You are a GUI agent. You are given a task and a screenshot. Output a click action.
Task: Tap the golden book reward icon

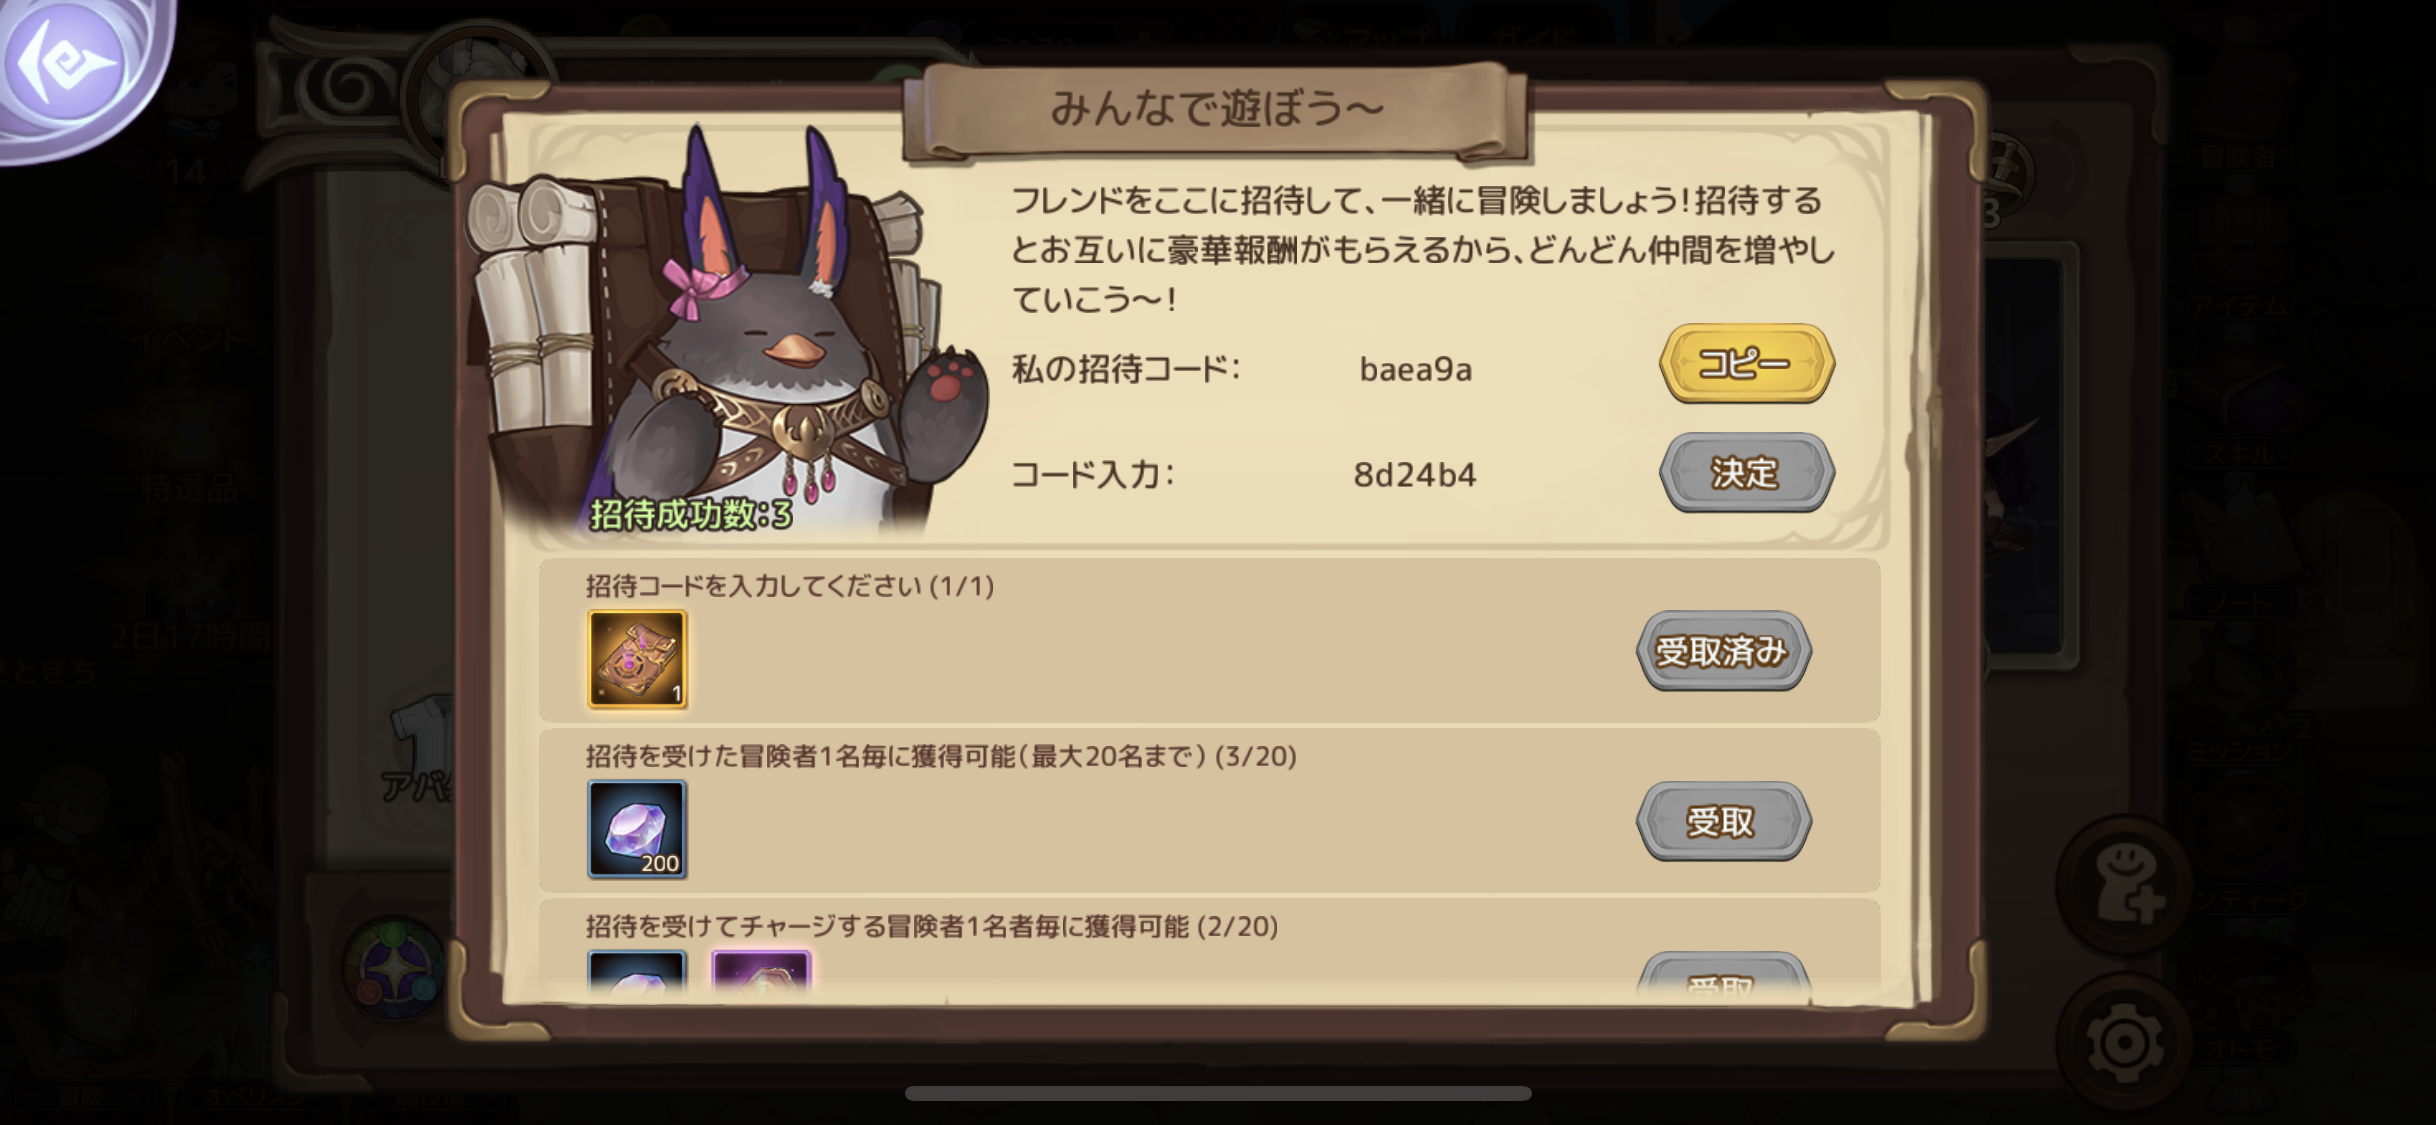[637, 659]
